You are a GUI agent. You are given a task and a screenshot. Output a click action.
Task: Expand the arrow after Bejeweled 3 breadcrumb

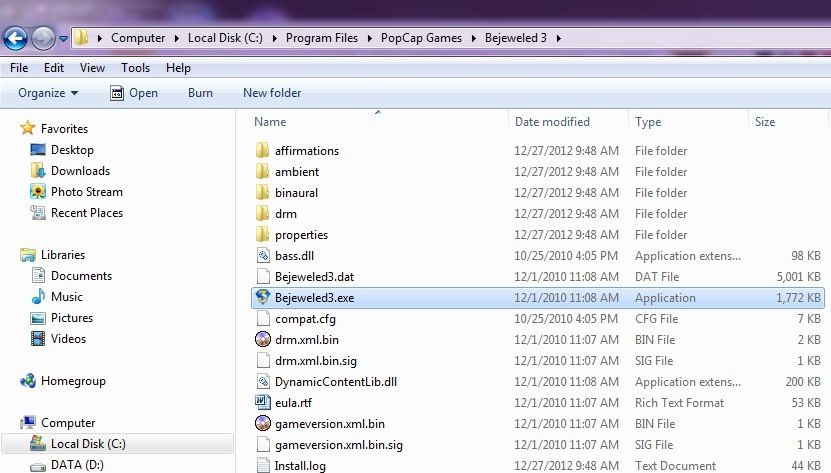559,38
